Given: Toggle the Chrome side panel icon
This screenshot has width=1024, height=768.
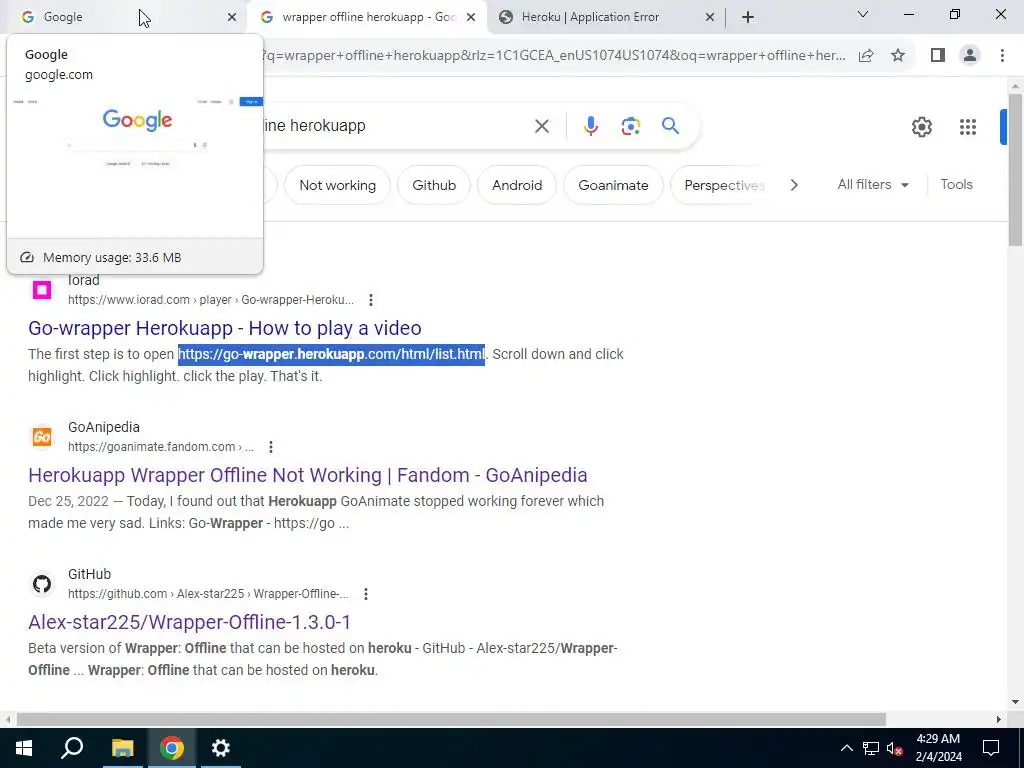Looking at the screenshot, I should (938, 56).
